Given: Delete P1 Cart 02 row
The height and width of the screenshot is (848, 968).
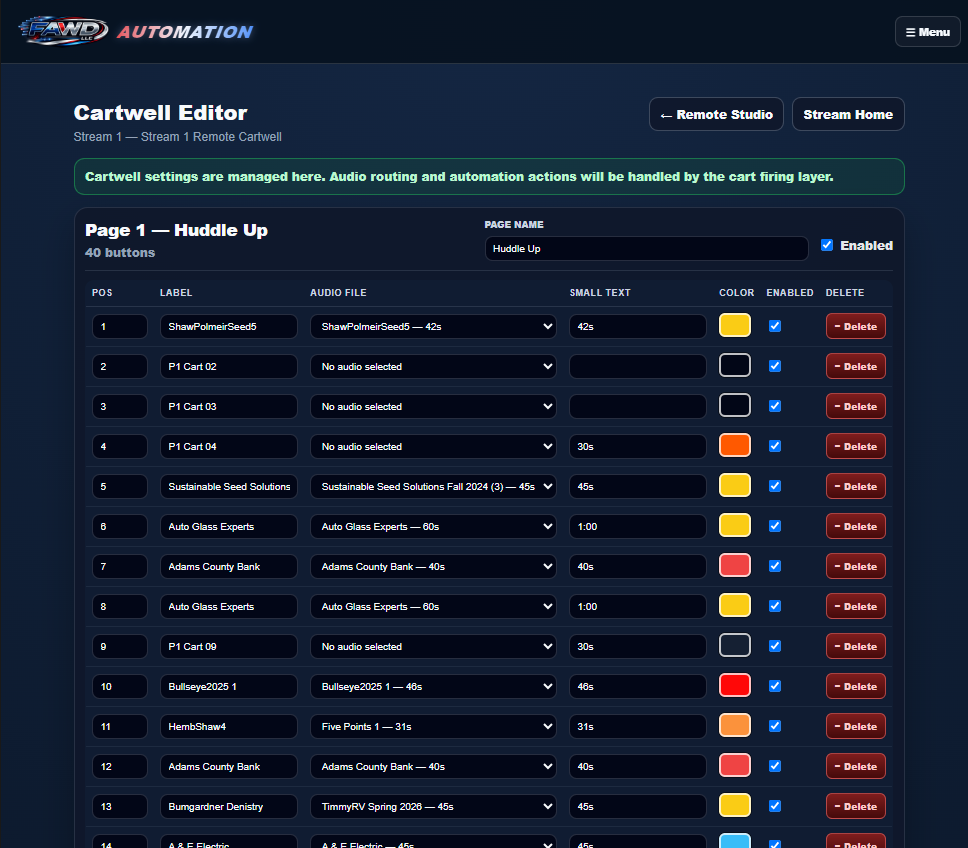Looking at the screenshot, I should (856, 367).
